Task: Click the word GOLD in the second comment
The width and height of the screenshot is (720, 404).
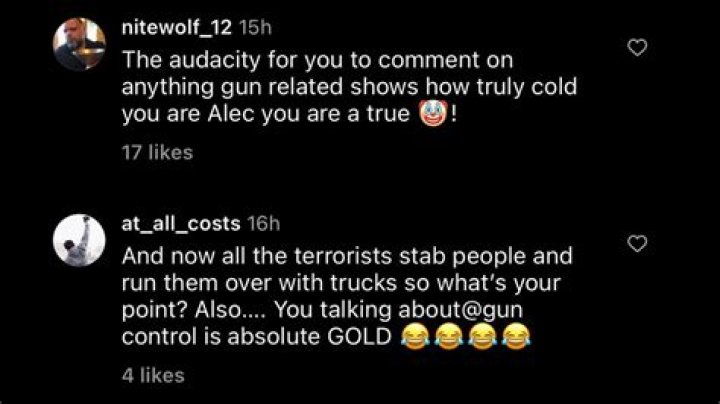Action: [x=359, y=337]
